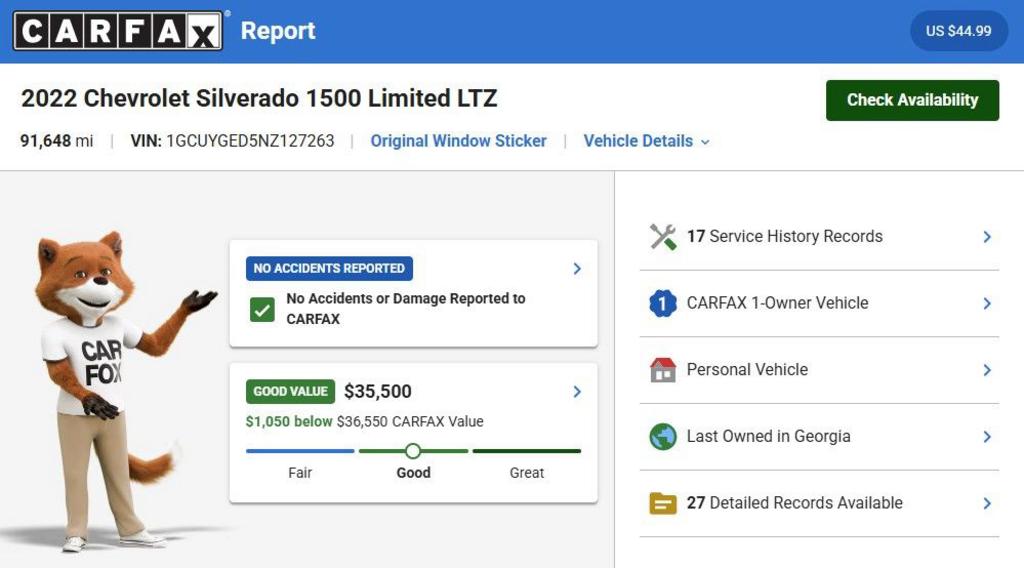Image resolution: width=1024 pixels, height=568 pixels.
Task: Click the NO ACCIDENTS REPORTED badge
Action: click(x=329, y=268)
